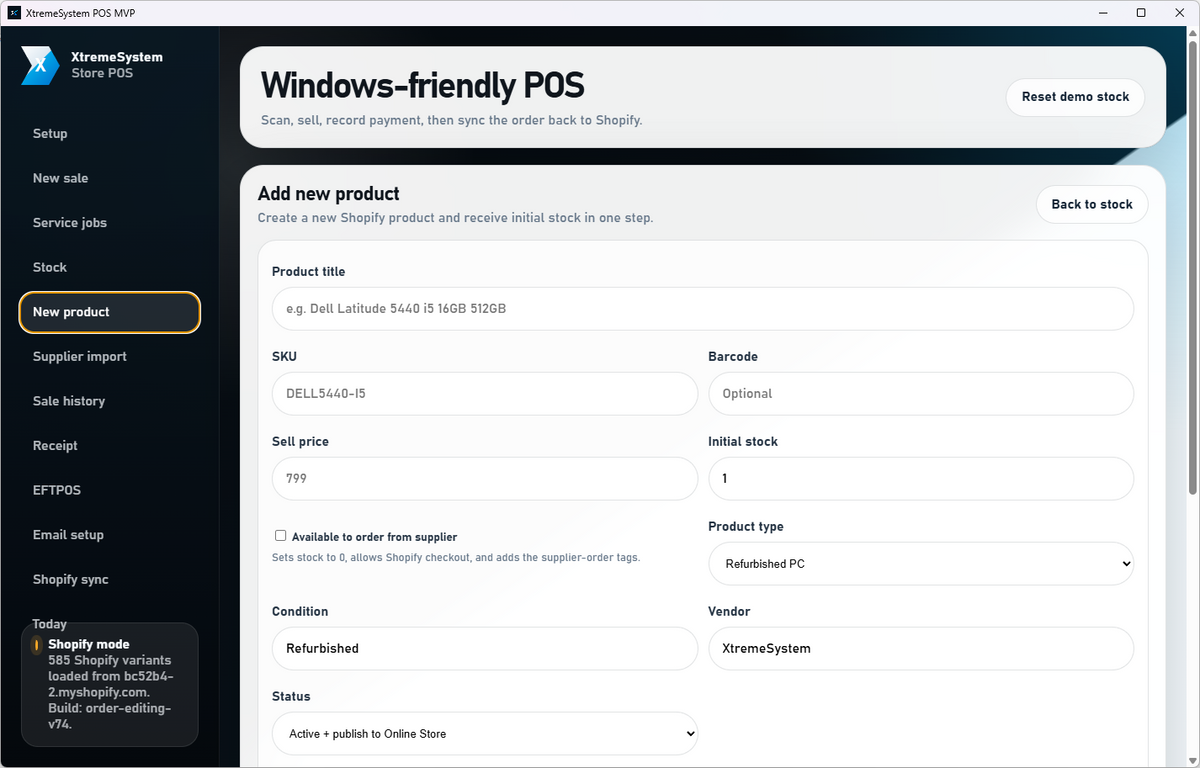1200x768 pixels.
Task: Click the XtremeSystem logo in the sidebar
Action: (x=41, y=65)
